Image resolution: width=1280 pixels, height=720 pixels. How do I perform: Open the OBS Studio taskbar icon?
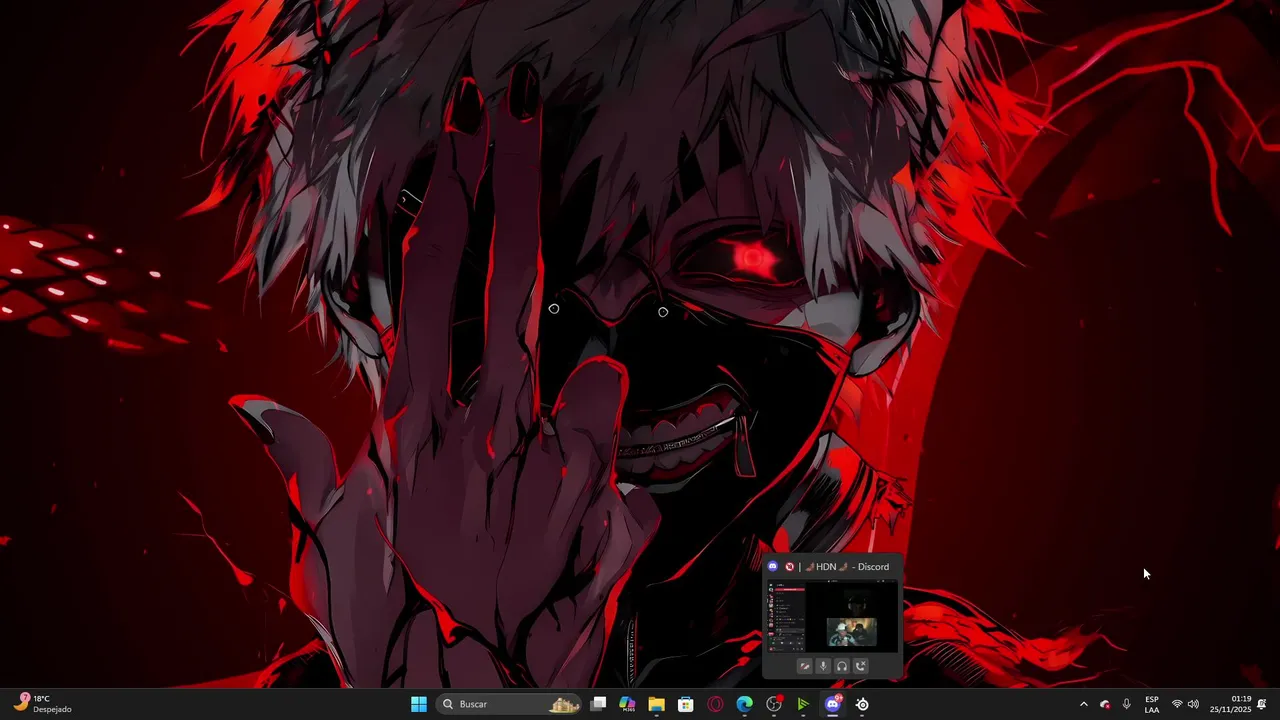pos(774,704)
